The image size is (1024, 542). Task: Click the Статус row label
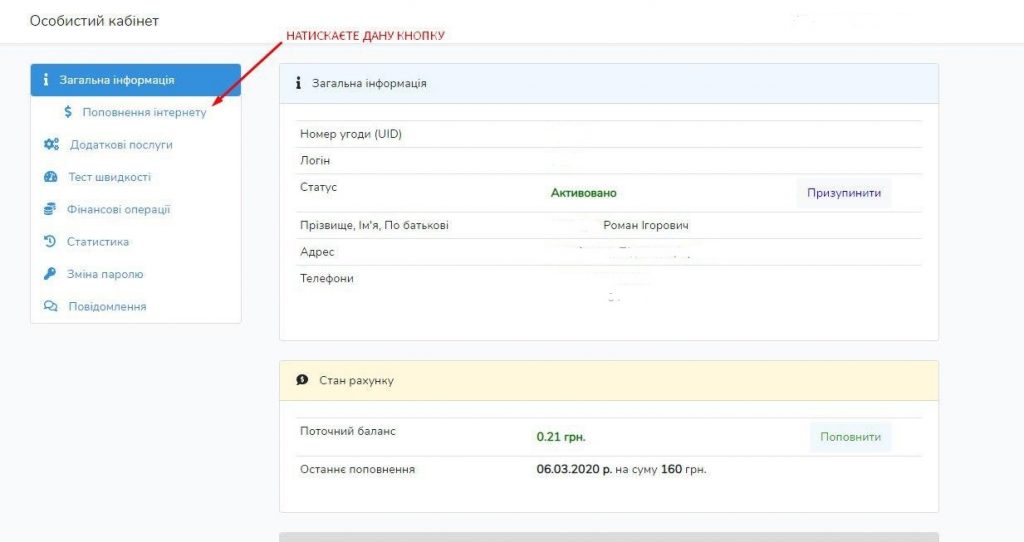[318, 187]
